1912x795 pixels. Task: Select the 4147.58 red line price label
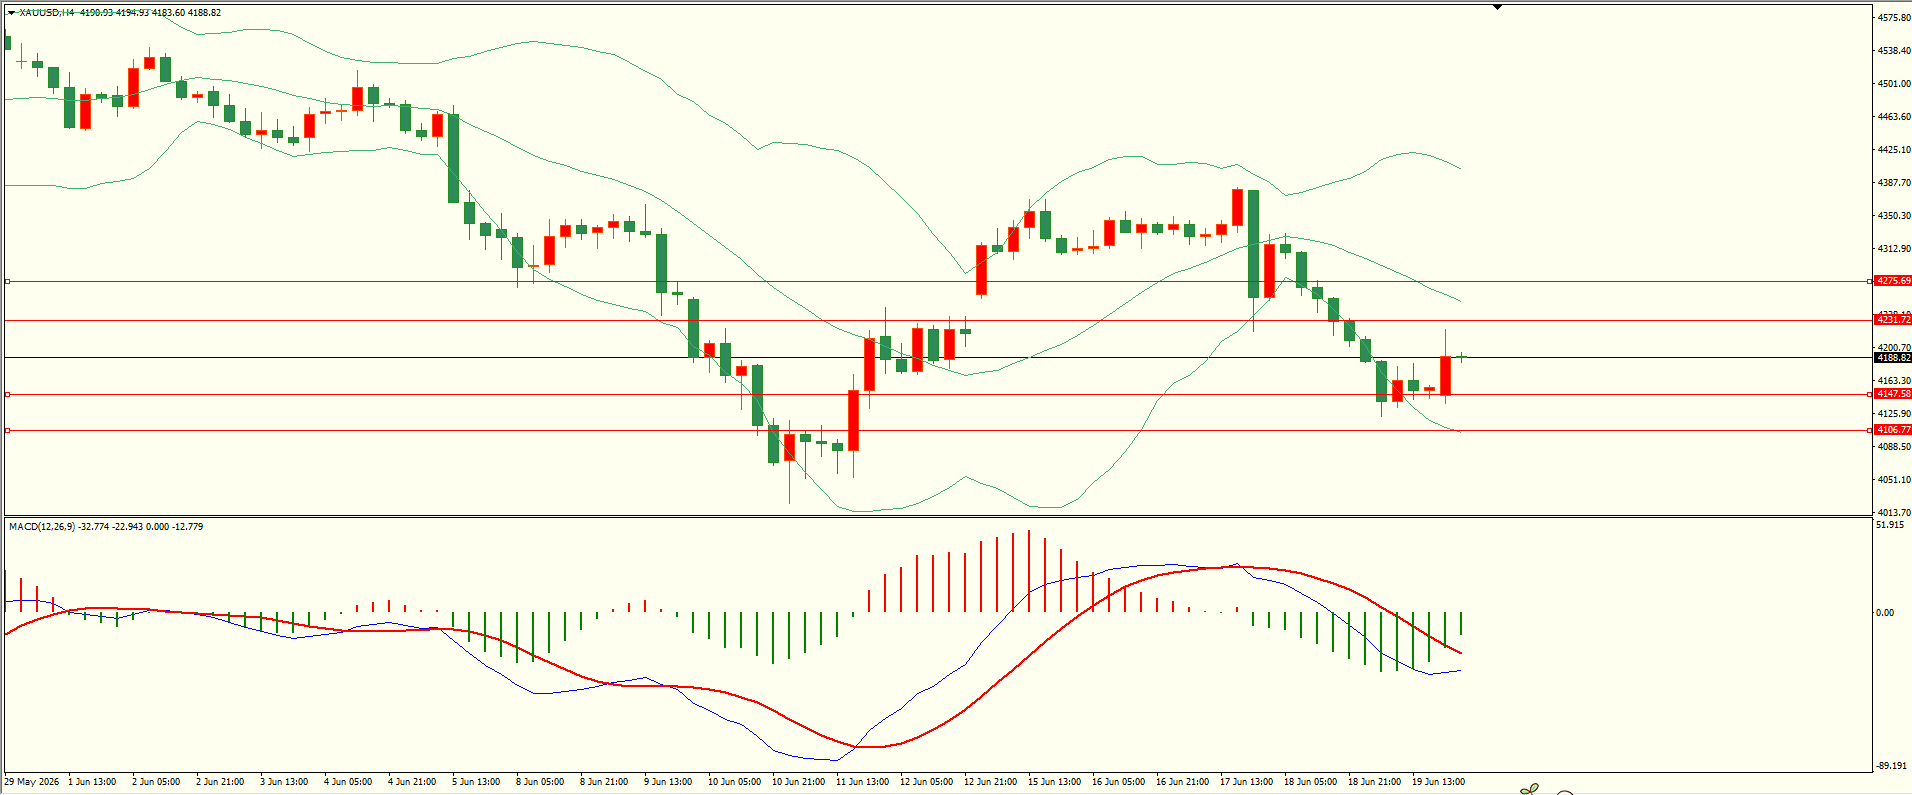point(1893,394)
